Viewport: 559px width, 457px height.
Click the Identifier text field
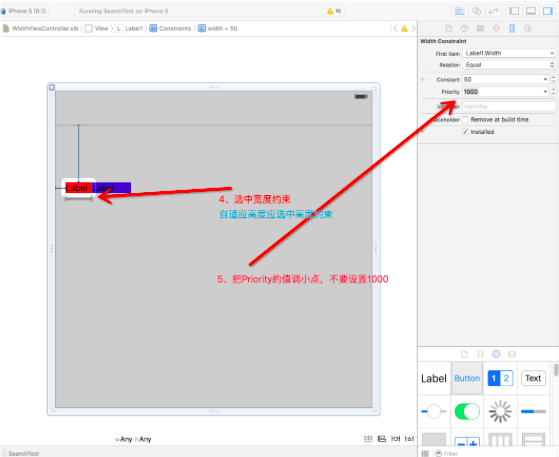click(x=509, y=106)
